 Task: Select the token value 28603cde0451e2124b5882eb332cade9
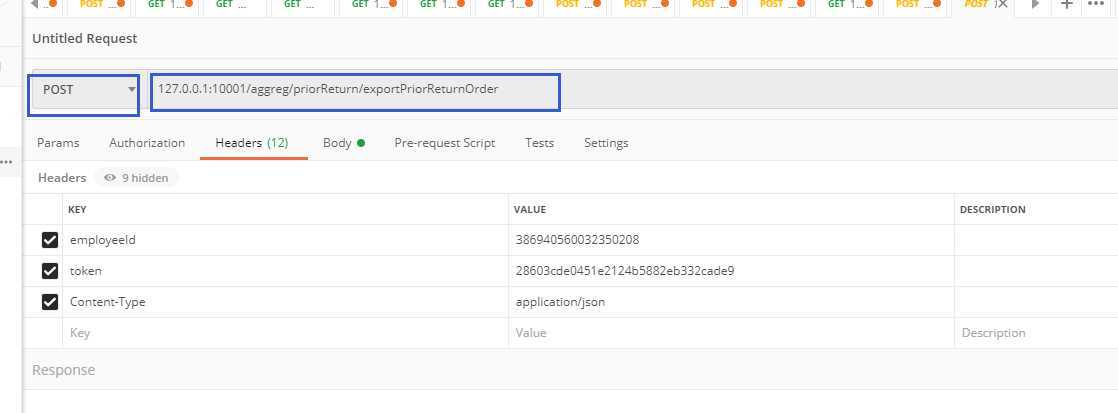(625, 271)
